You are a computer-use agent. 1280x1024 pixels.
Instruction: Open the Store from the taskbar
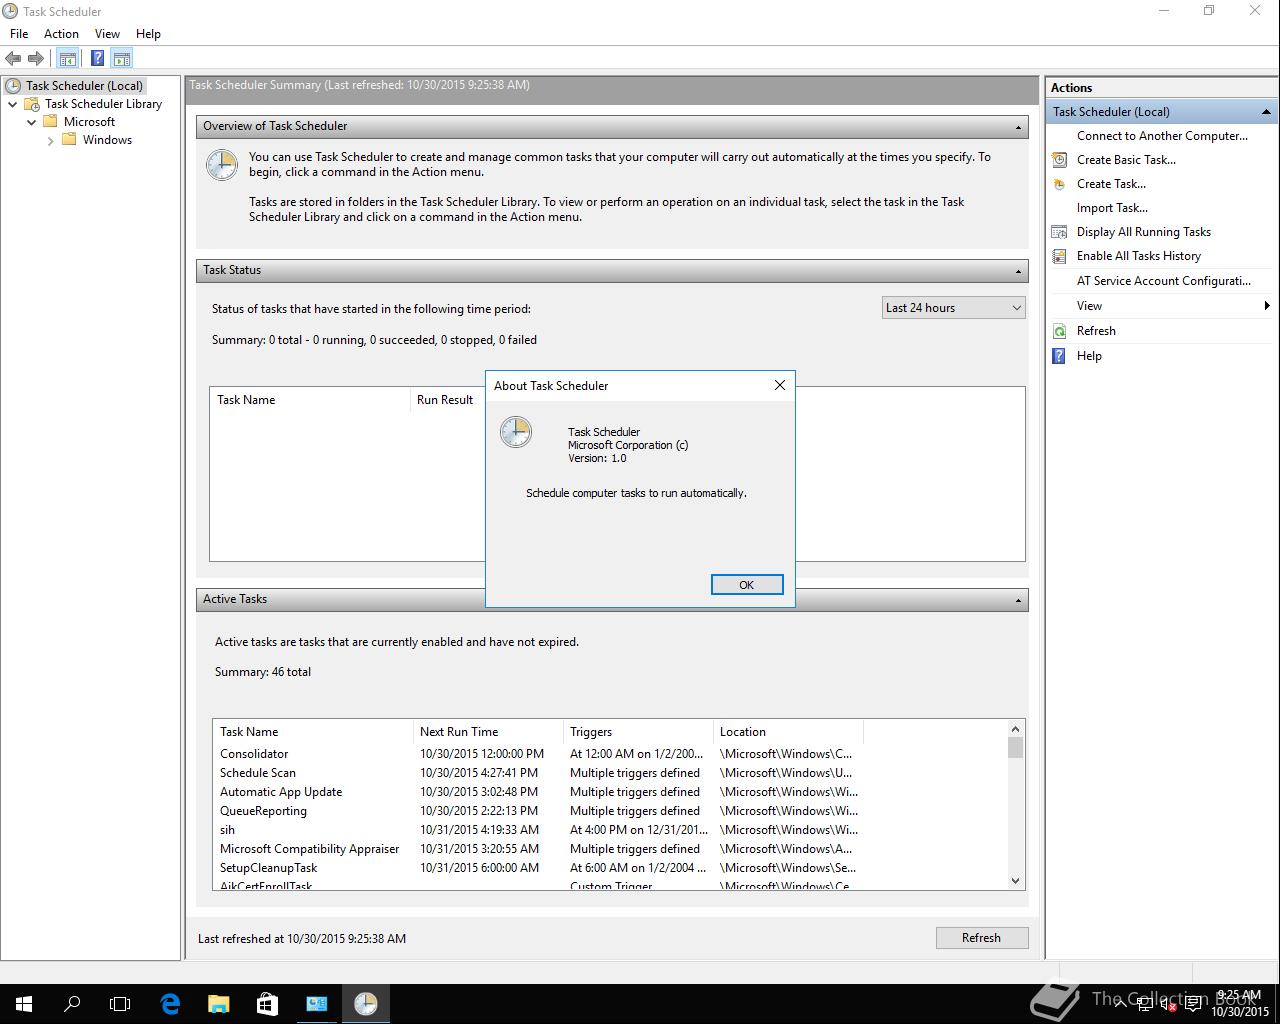[x=267, y=1004]
